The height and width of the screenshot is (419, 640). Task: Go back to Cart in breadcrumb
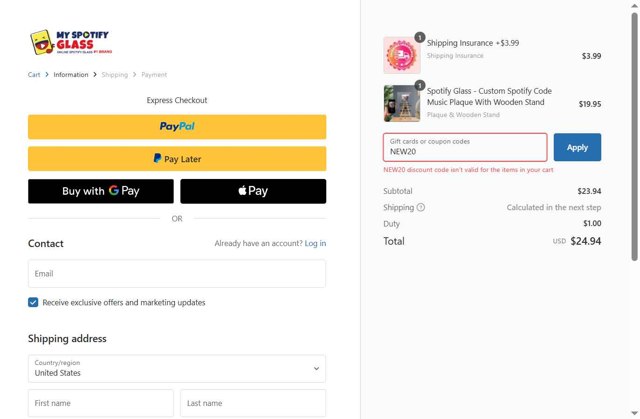click(x=34, y=75)
